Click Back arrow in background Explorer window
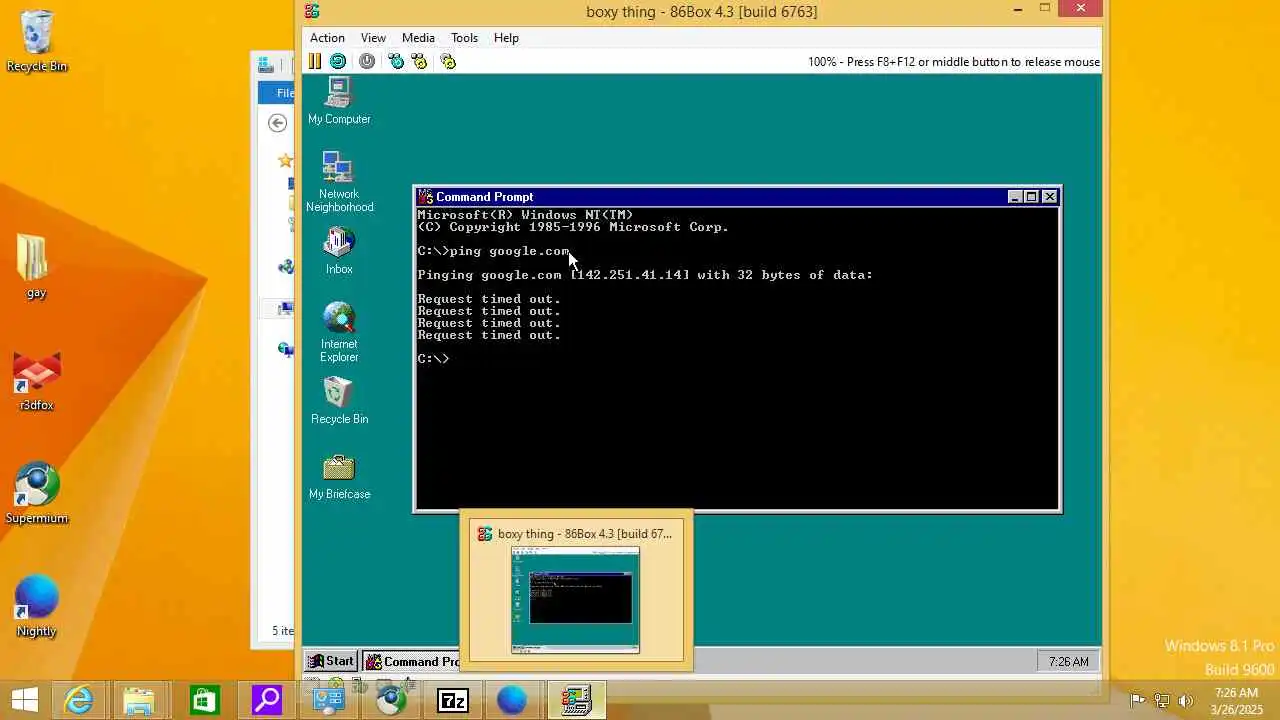This screenshot has width=1280, height=720. (x=278, y=123)
